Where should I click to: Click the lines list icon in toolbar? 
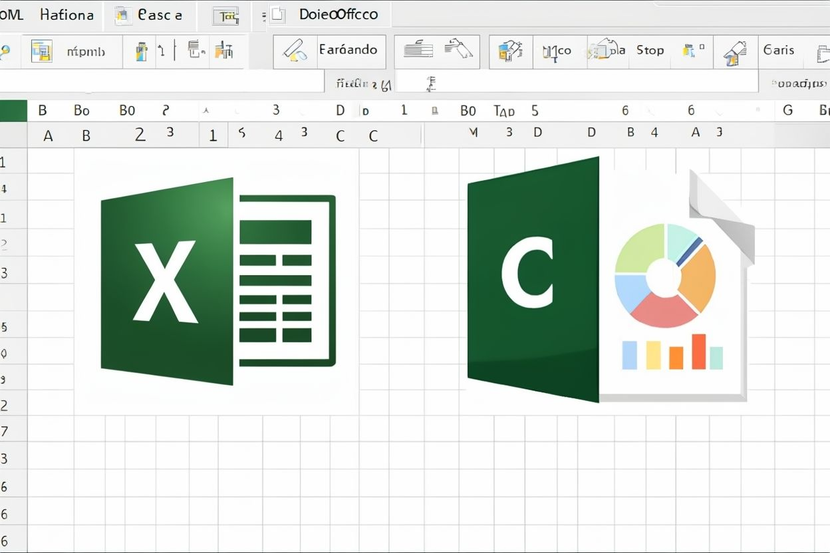[x=418, y=50]
